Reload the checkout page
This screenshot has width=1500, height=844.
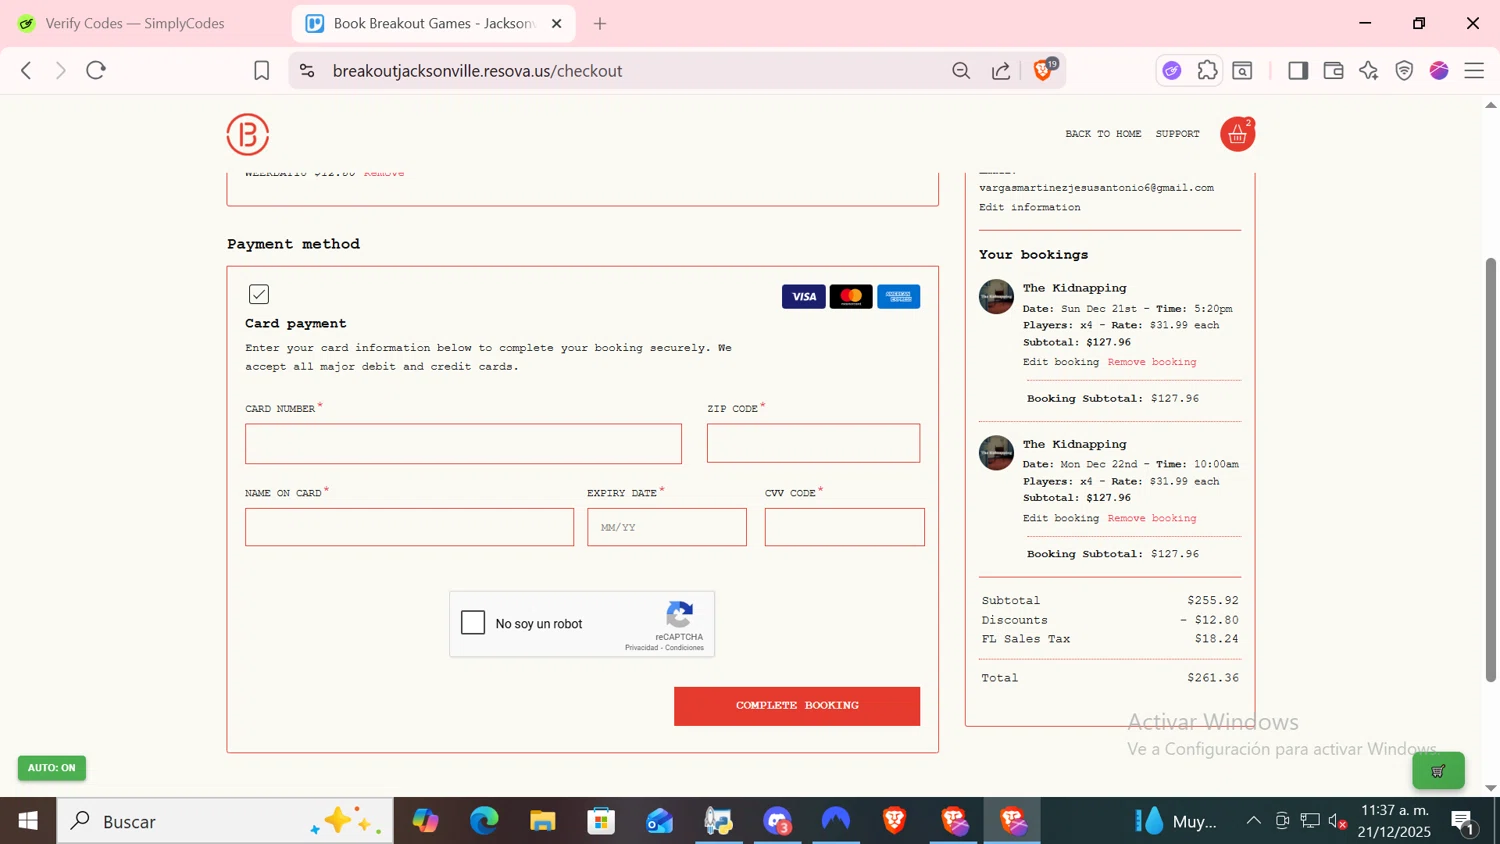pos(96,71)
